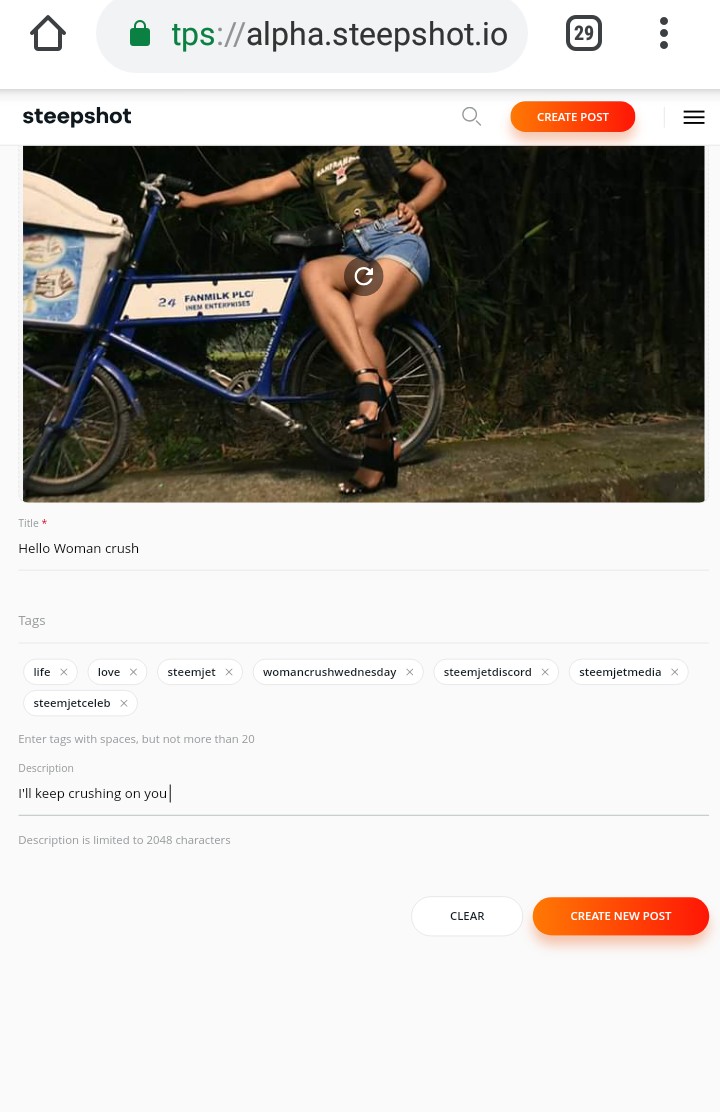The image size is (720, 1112).
Task: Open the browser tab switcher showing 29
Action: tap(583, 33)
